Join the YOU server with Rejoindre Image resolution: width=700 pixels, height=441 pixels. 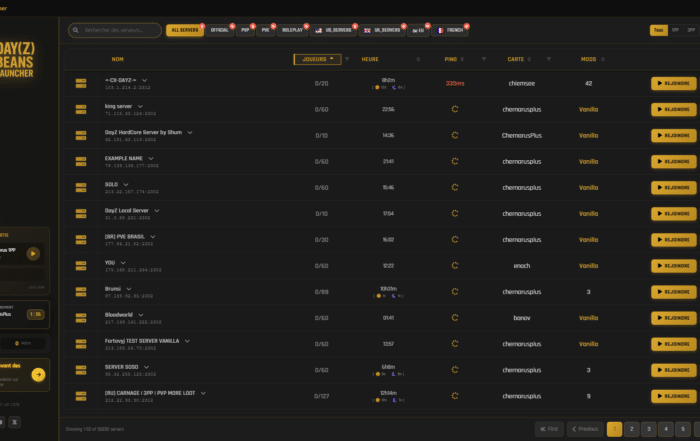[x=673, y=266]
